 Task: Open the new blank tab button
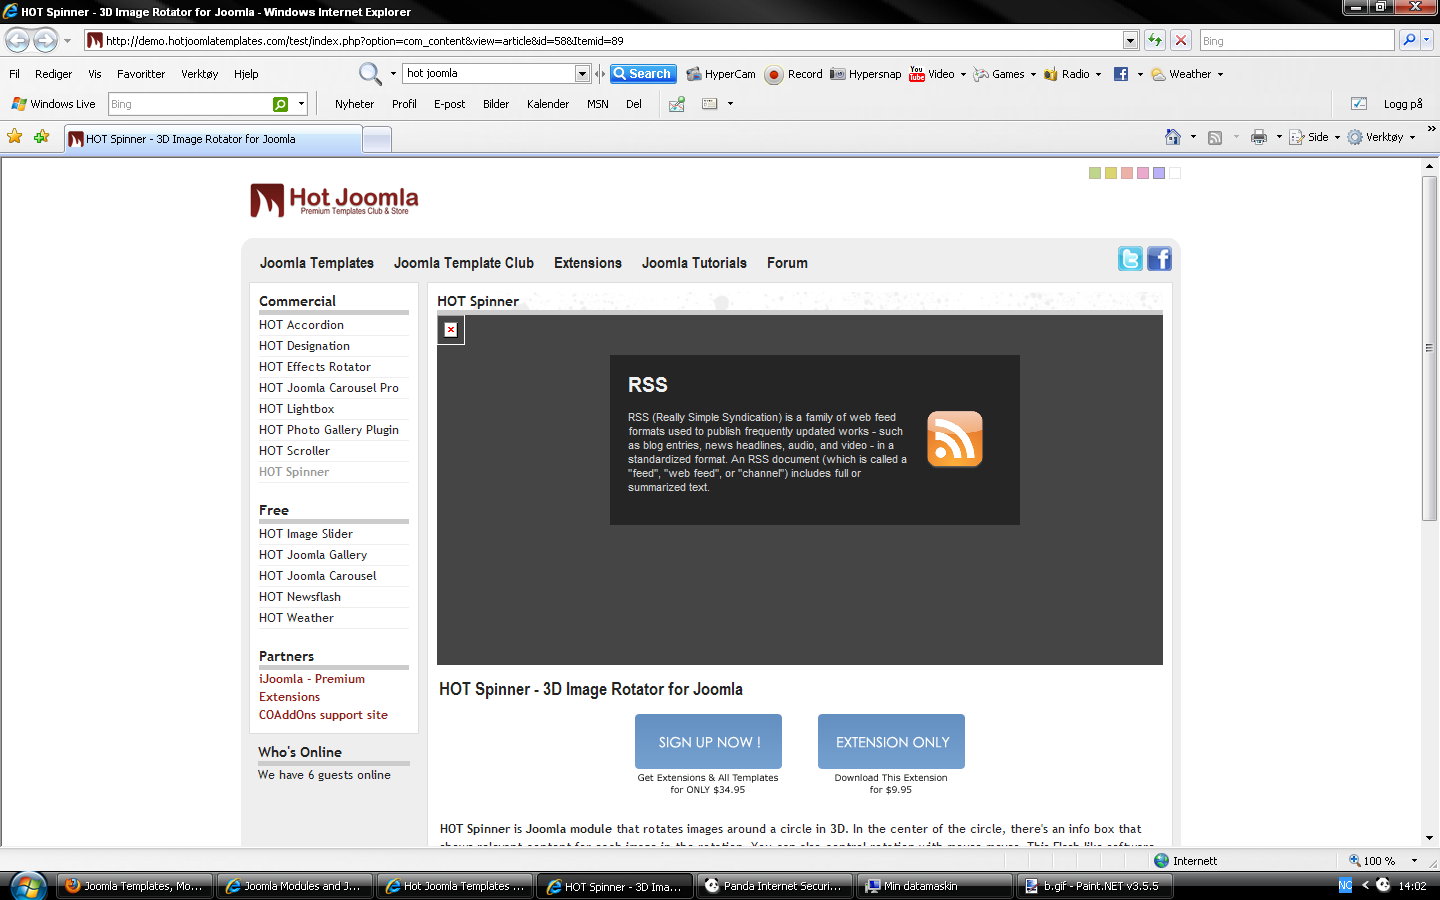377,139
